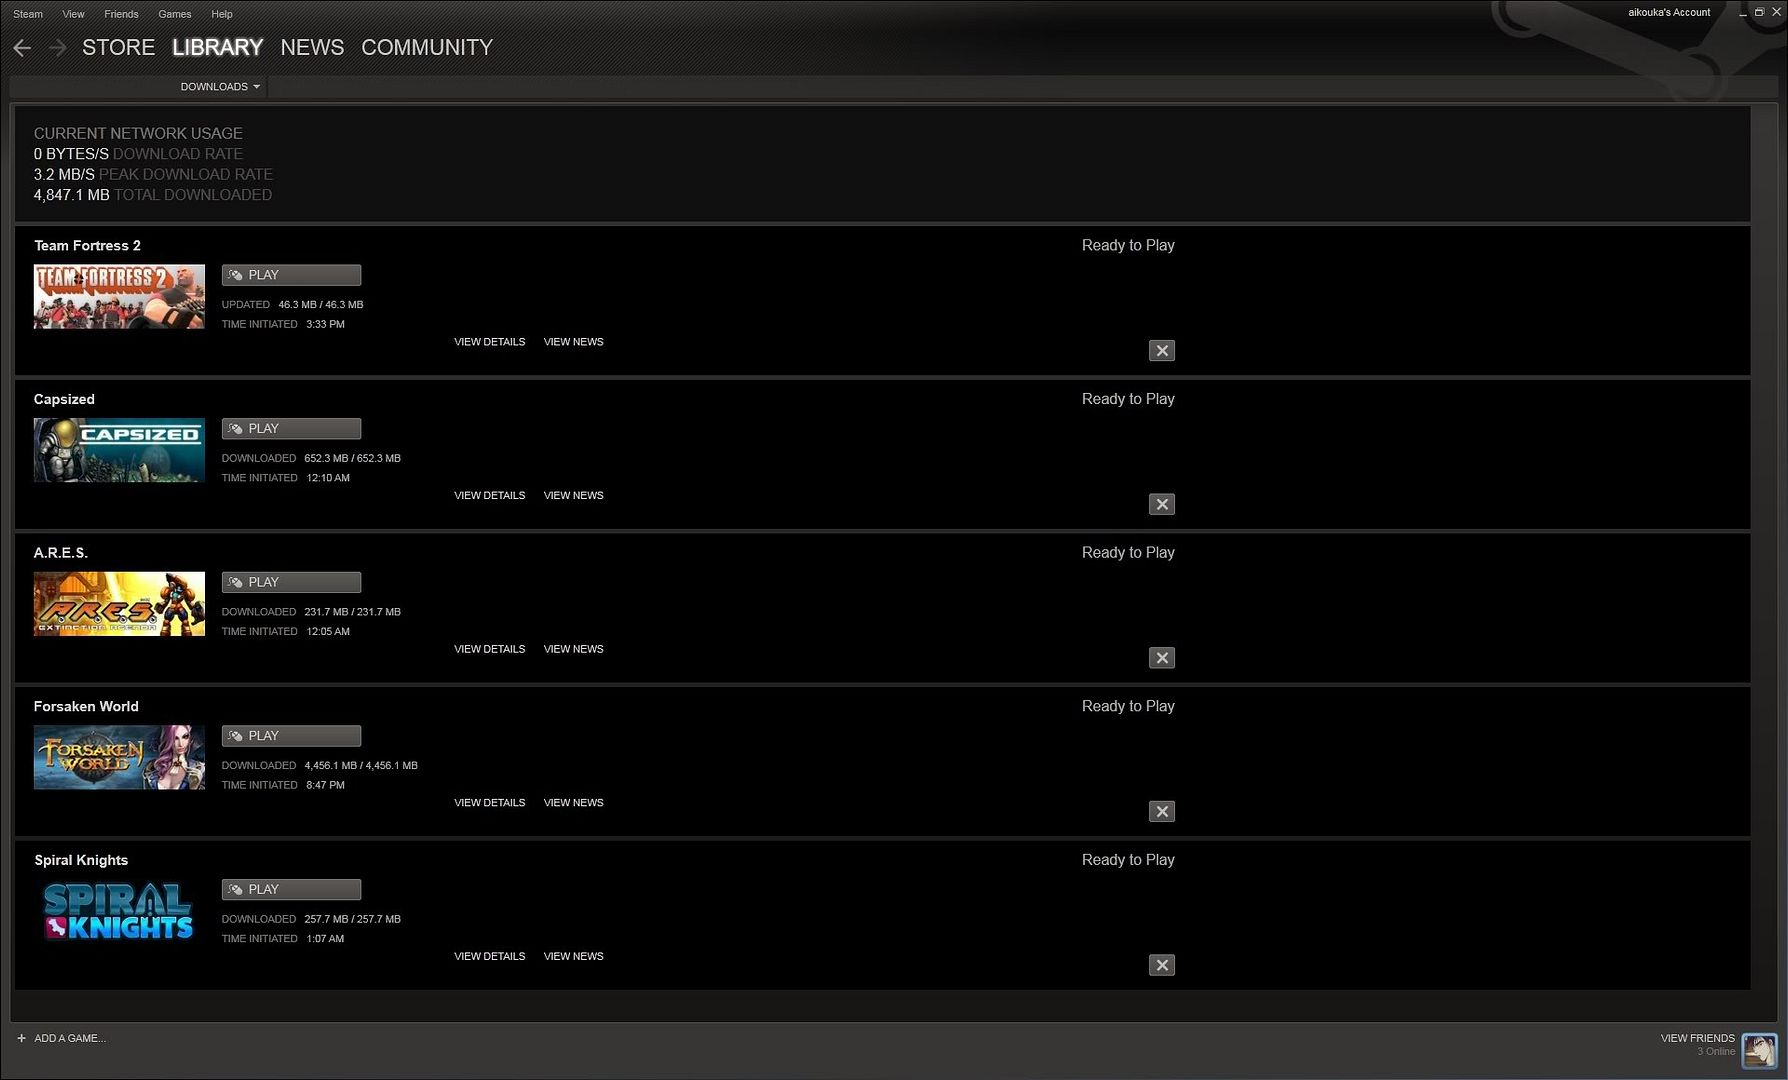Launch Capsized with the Play button

[x=291, y=429]
